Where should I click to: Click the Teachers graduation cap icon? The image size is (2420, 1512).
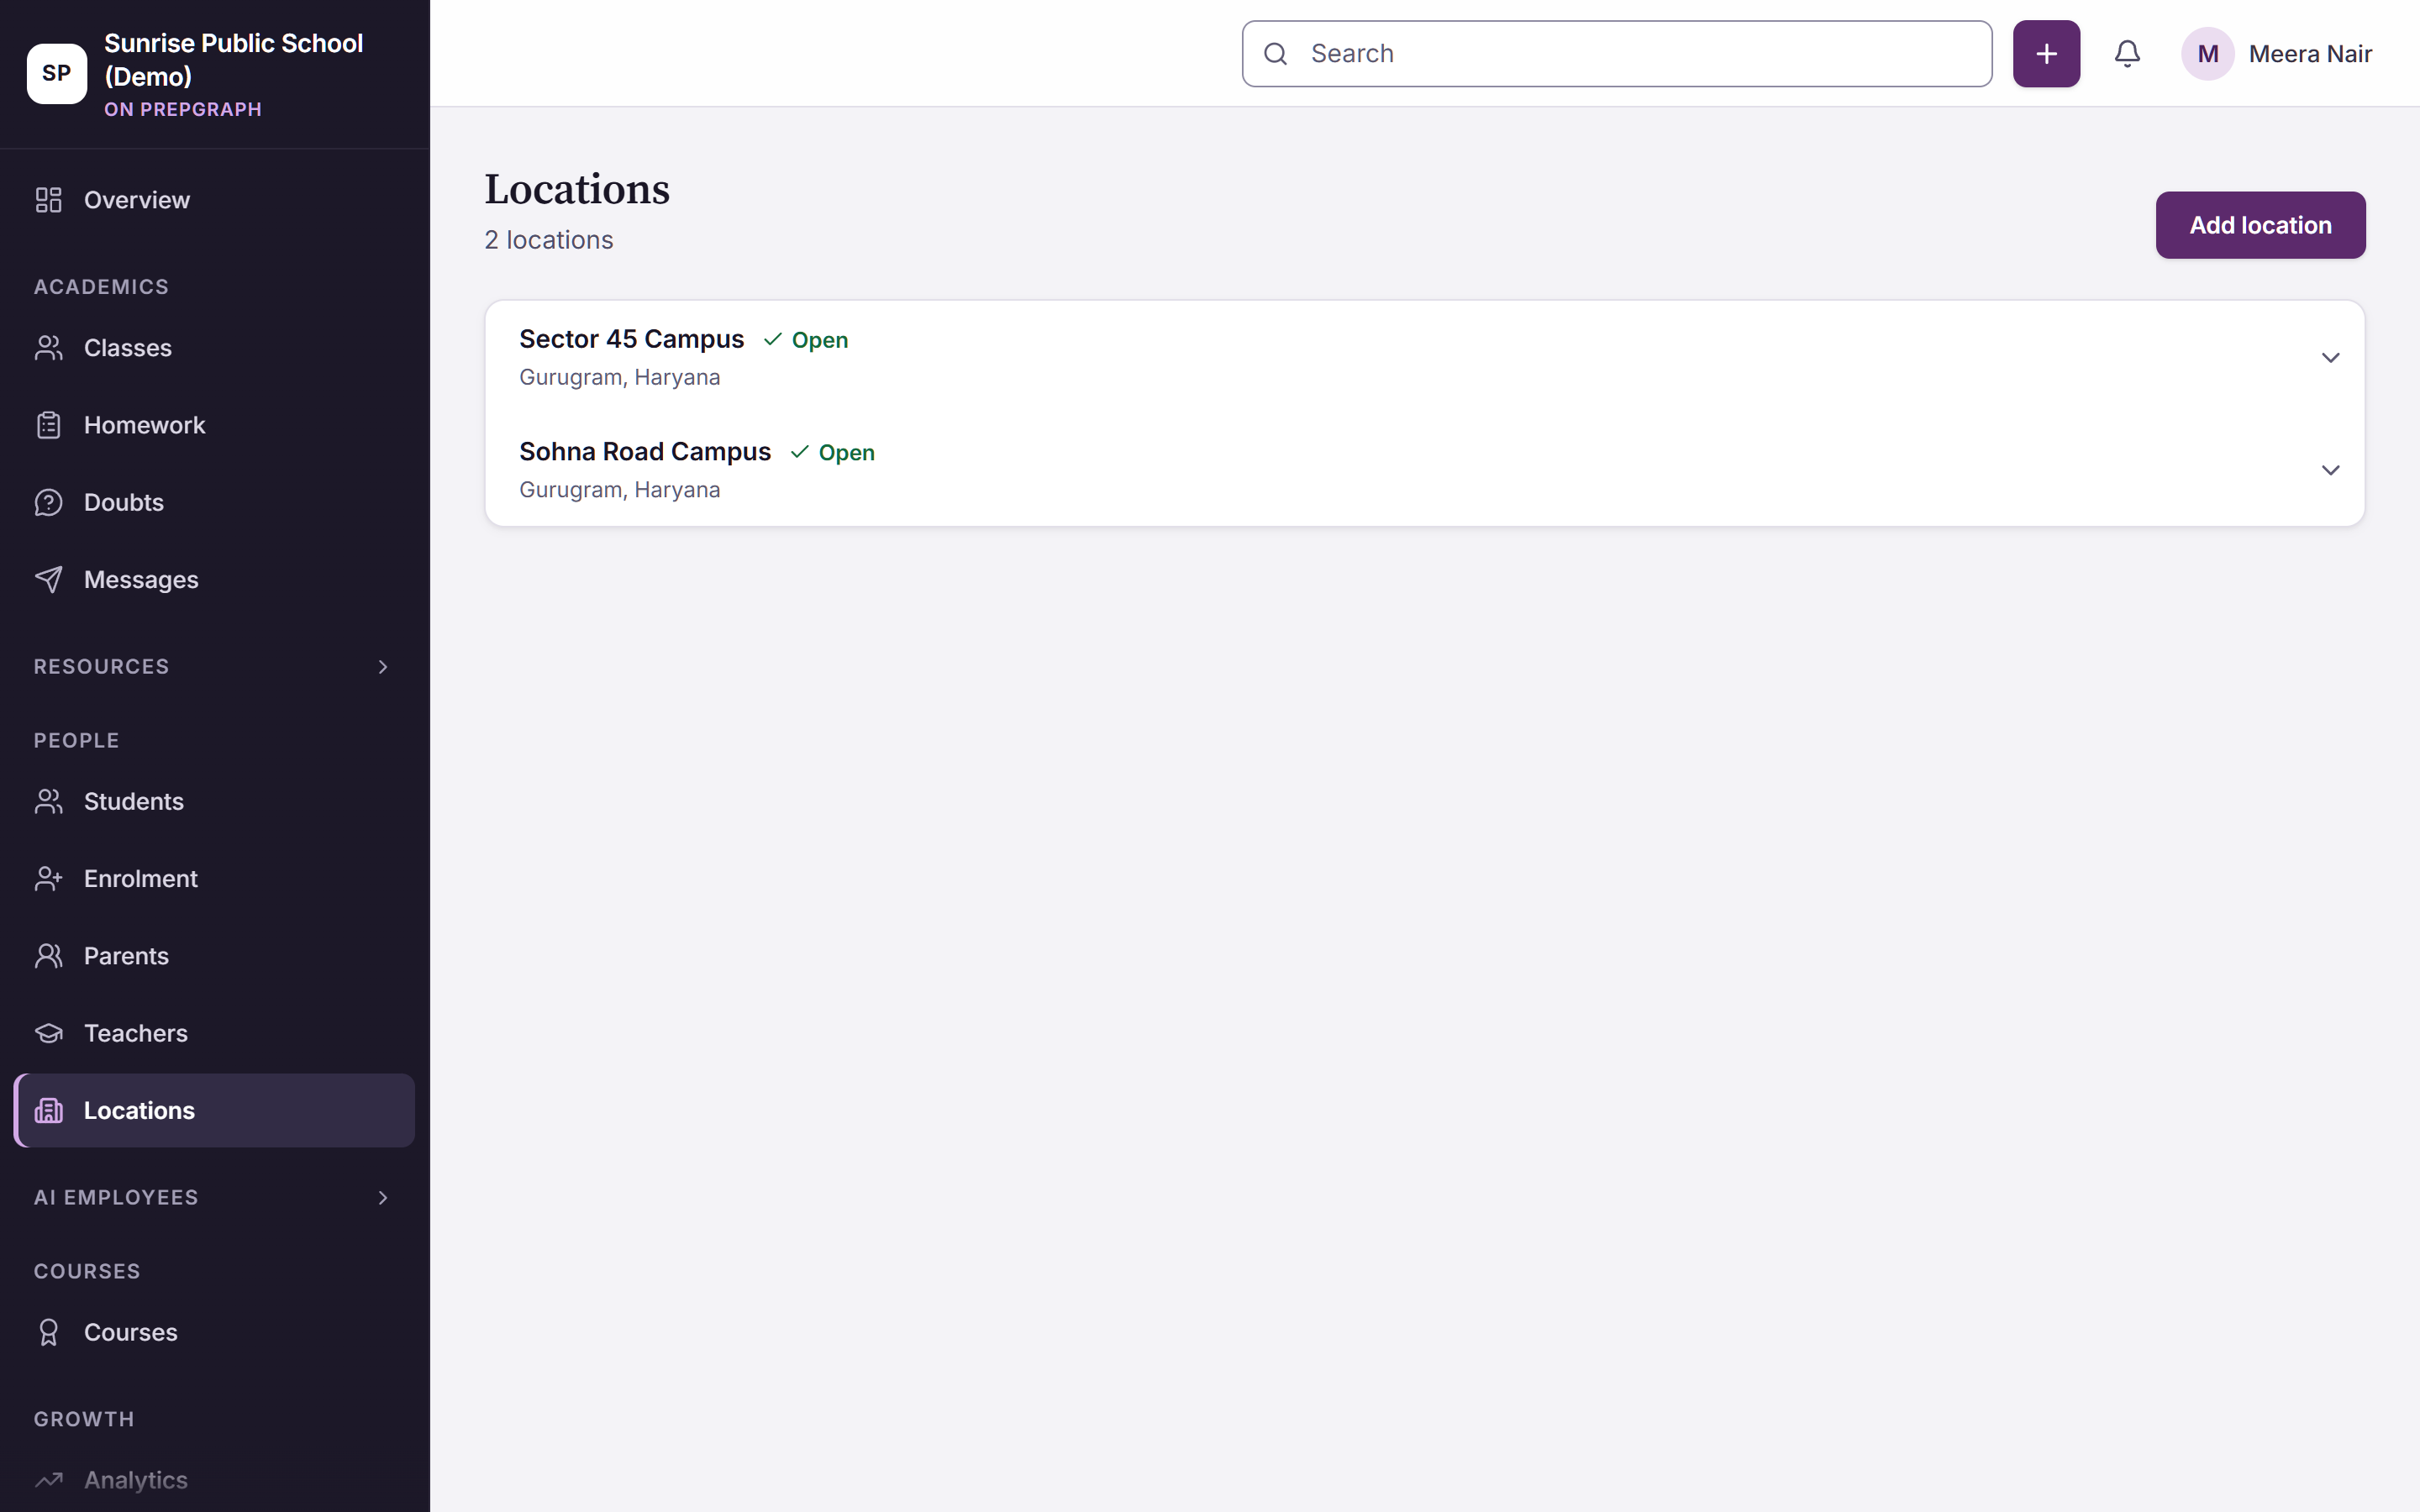tap(48, 1033)
